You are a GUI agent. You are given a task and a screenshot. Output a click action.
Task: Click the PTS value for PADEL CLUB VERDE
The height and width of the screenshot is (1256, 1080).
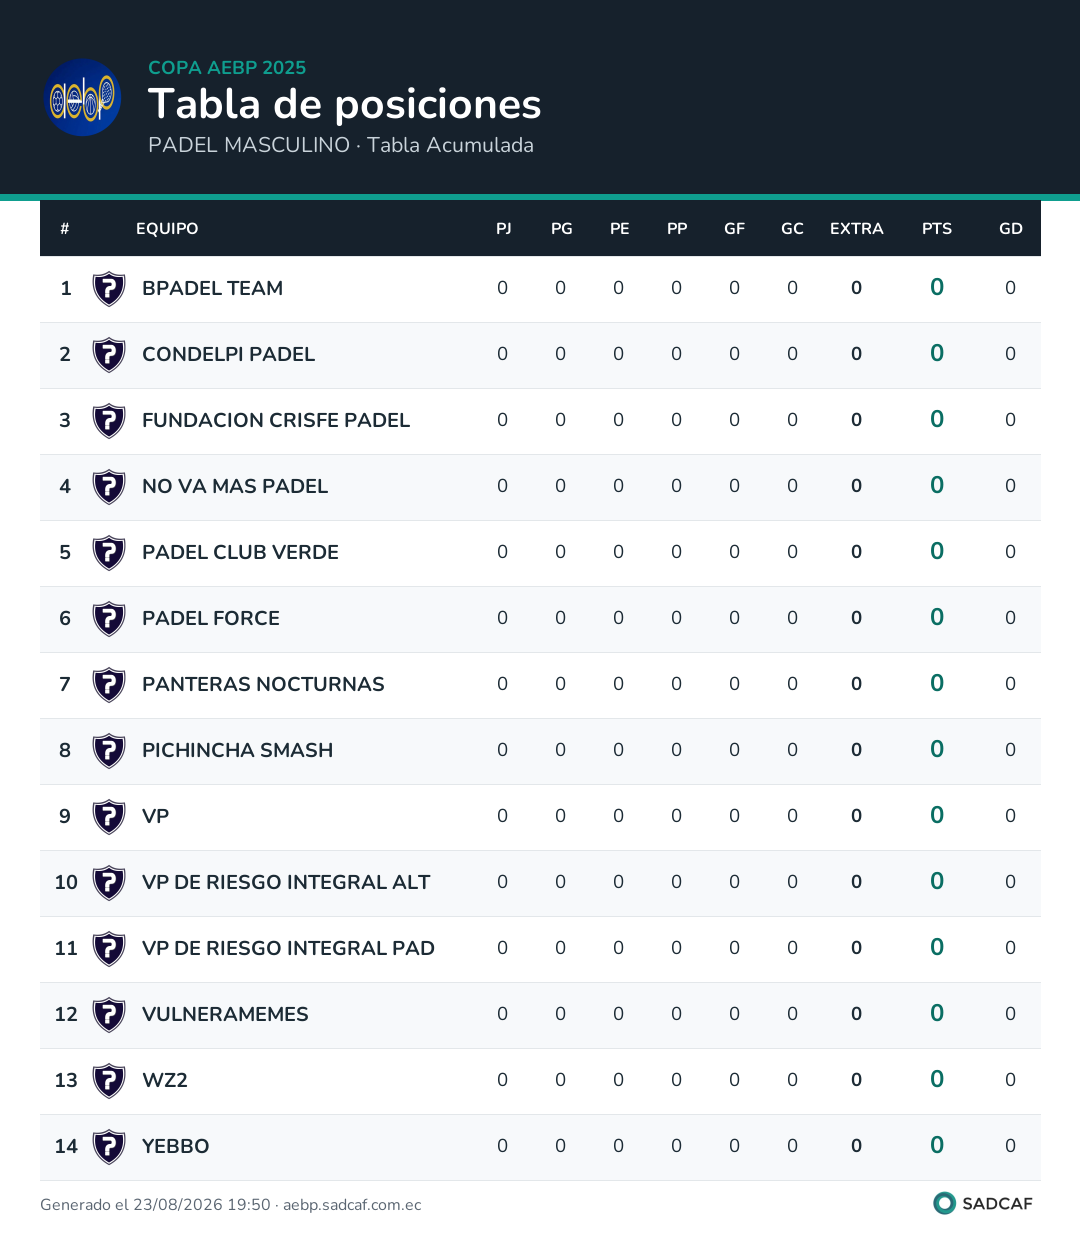pyautogui.click(x=937, y=551)
